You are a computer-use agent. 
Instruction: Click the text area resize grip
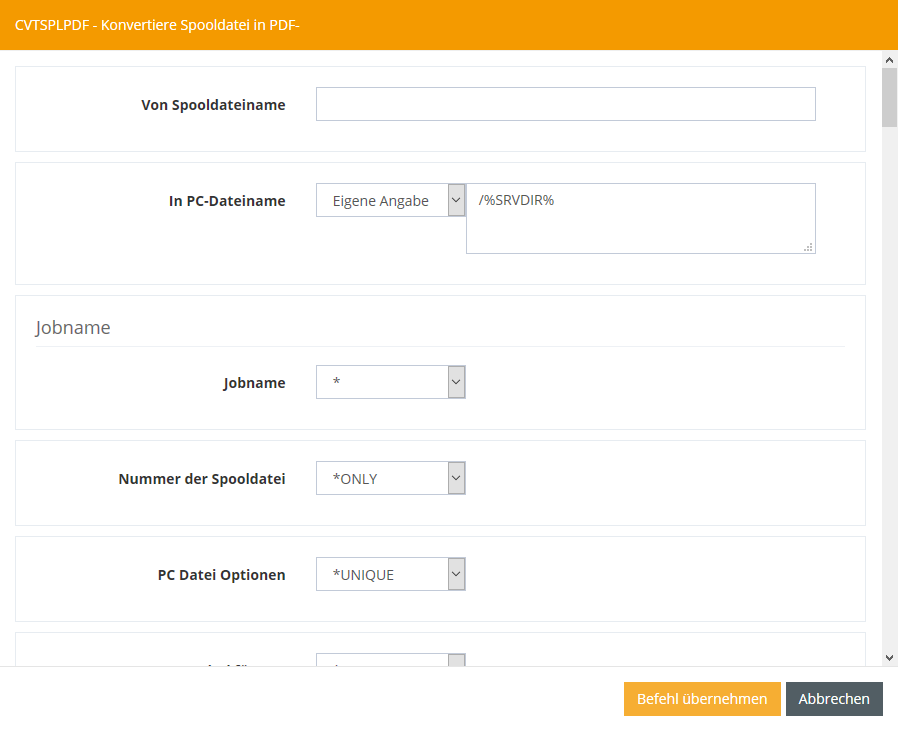pyautogui.click(x=808, y=246)
